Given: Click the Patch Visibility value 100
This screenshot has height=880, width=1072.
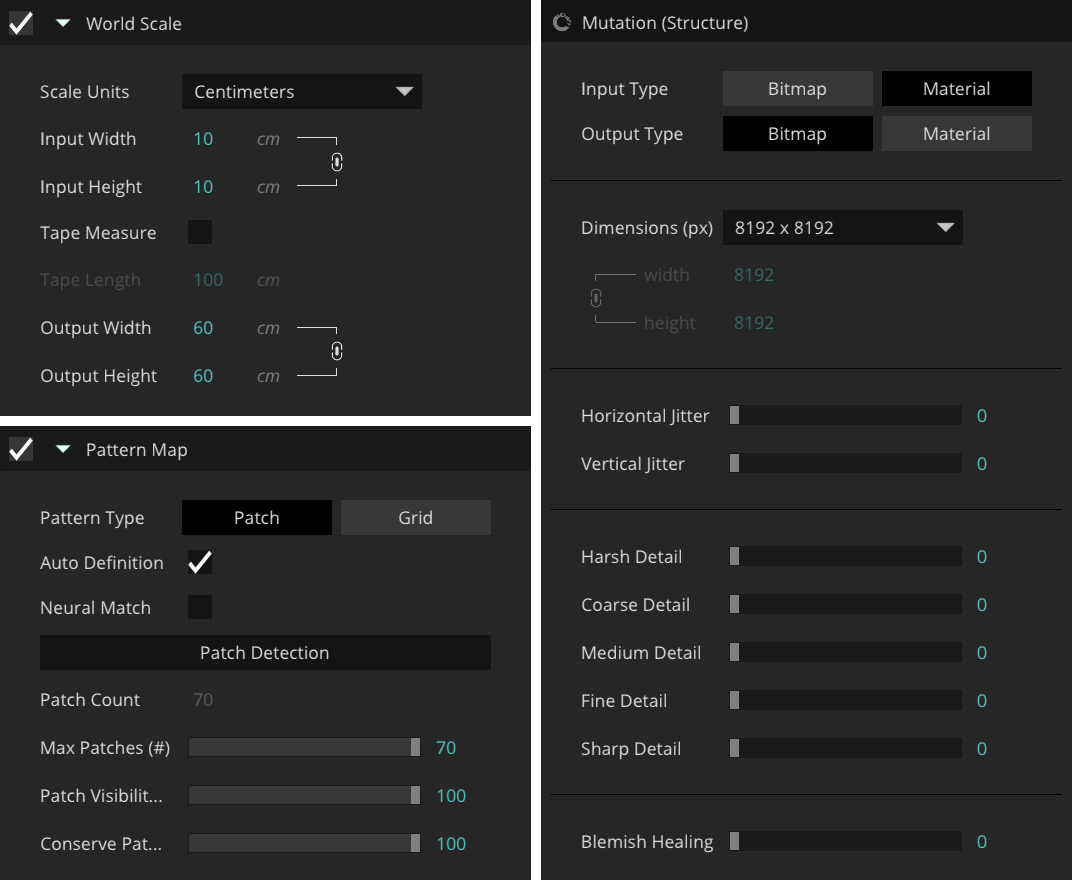Looking at the screenshot, I should pos(451,796).
